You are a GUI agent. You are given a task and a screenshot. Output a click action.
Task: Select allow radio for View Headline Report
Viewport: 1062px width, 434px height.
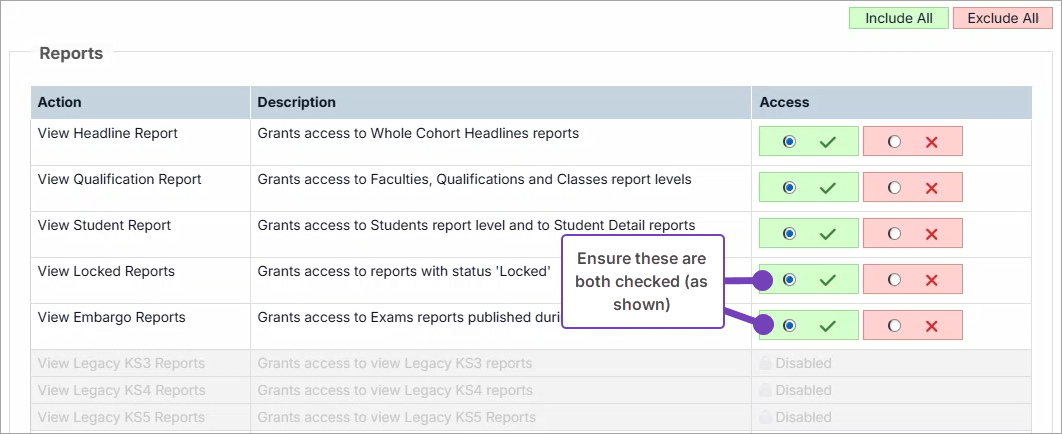pyautogui.click(x=790, y=142)
